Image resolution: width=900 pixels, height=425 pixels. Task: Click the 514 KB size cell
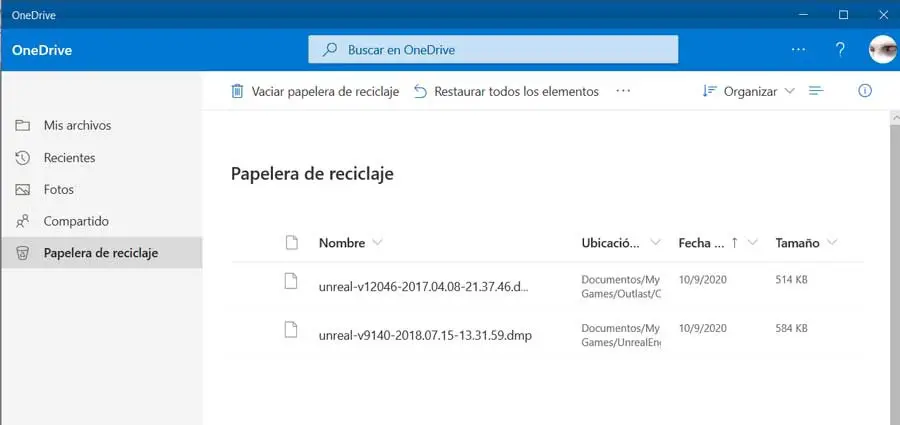point(792,280)
